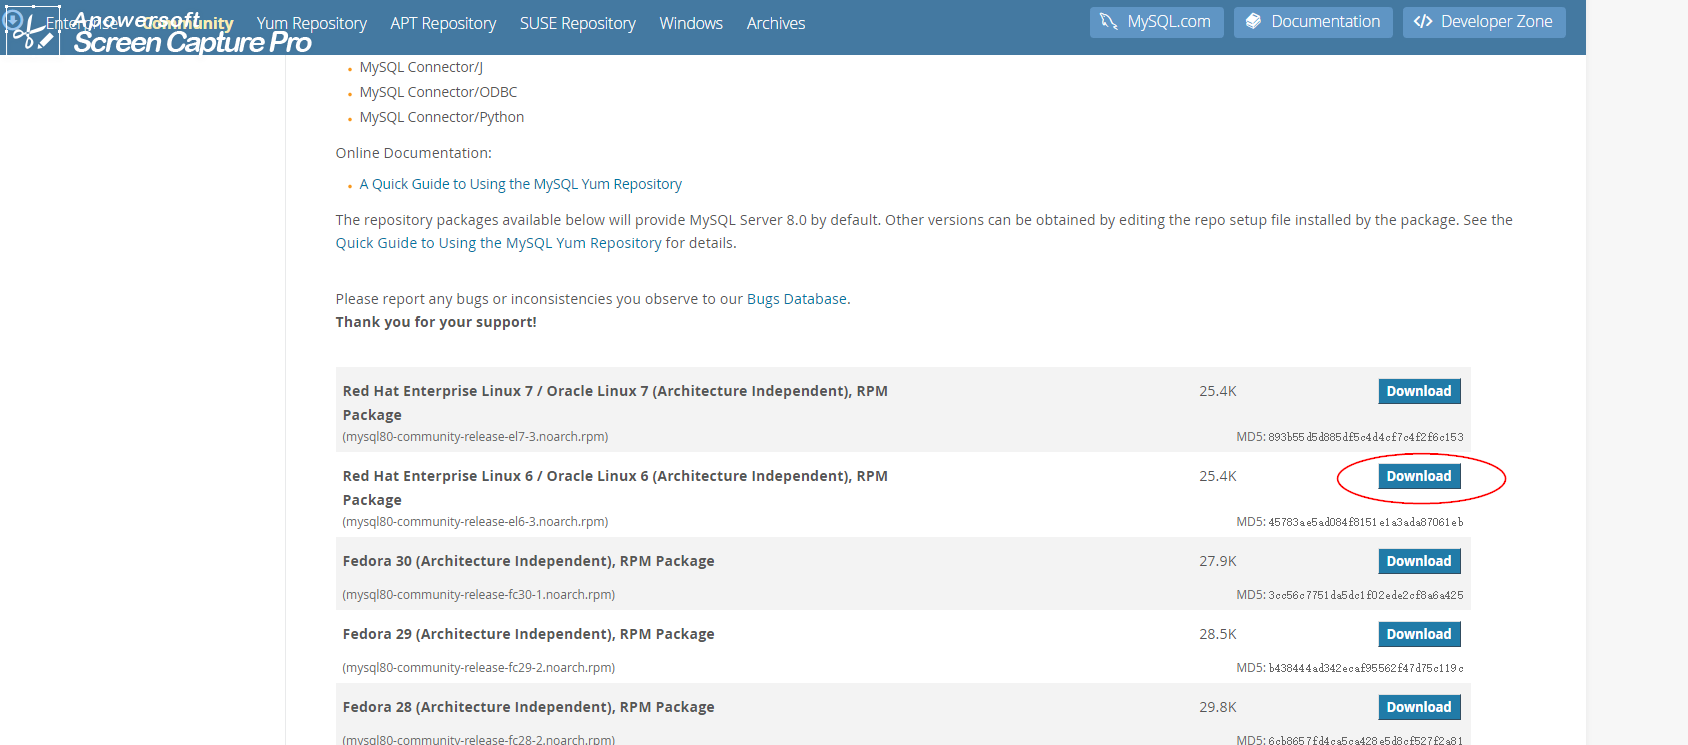Click the Documentation book icon
Image resolution: width=1688 pixels, height=745 pixels.
coord(1253,22)
